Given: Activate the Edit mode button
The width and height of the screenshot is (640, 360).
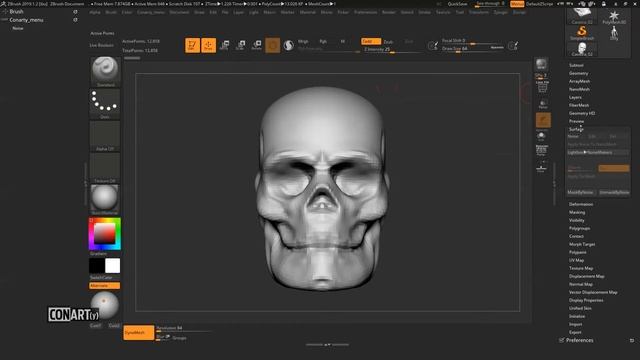Looking at the screenshot, I should point(192,45).
